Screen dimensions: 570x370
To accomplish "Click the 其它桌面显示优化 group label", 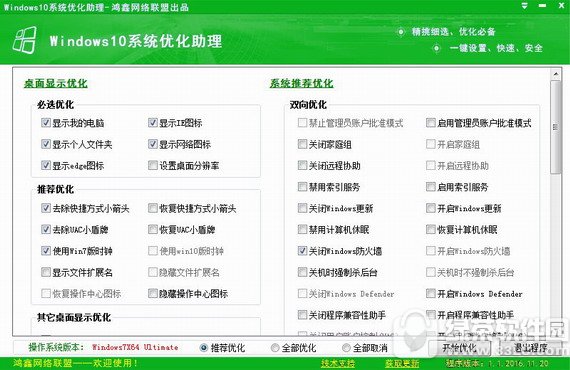I will tap(74, 317).
